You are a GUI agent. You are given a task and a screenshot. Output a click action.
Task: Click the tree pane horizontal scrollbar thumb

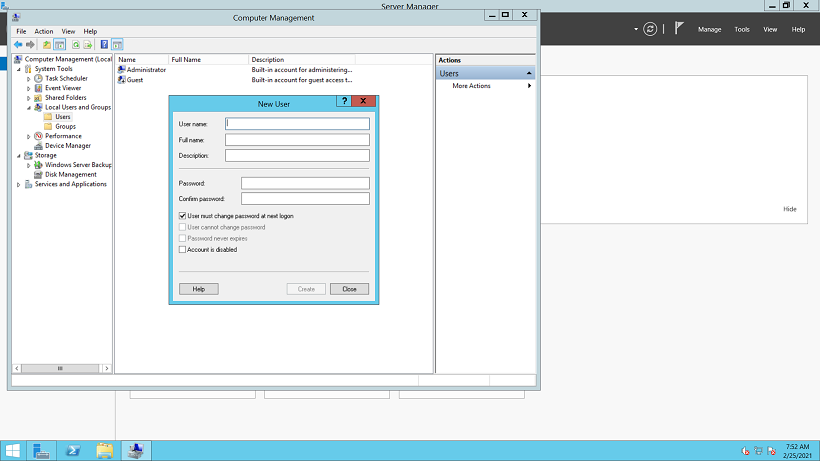pyautogui.click(x=60, y=368)
